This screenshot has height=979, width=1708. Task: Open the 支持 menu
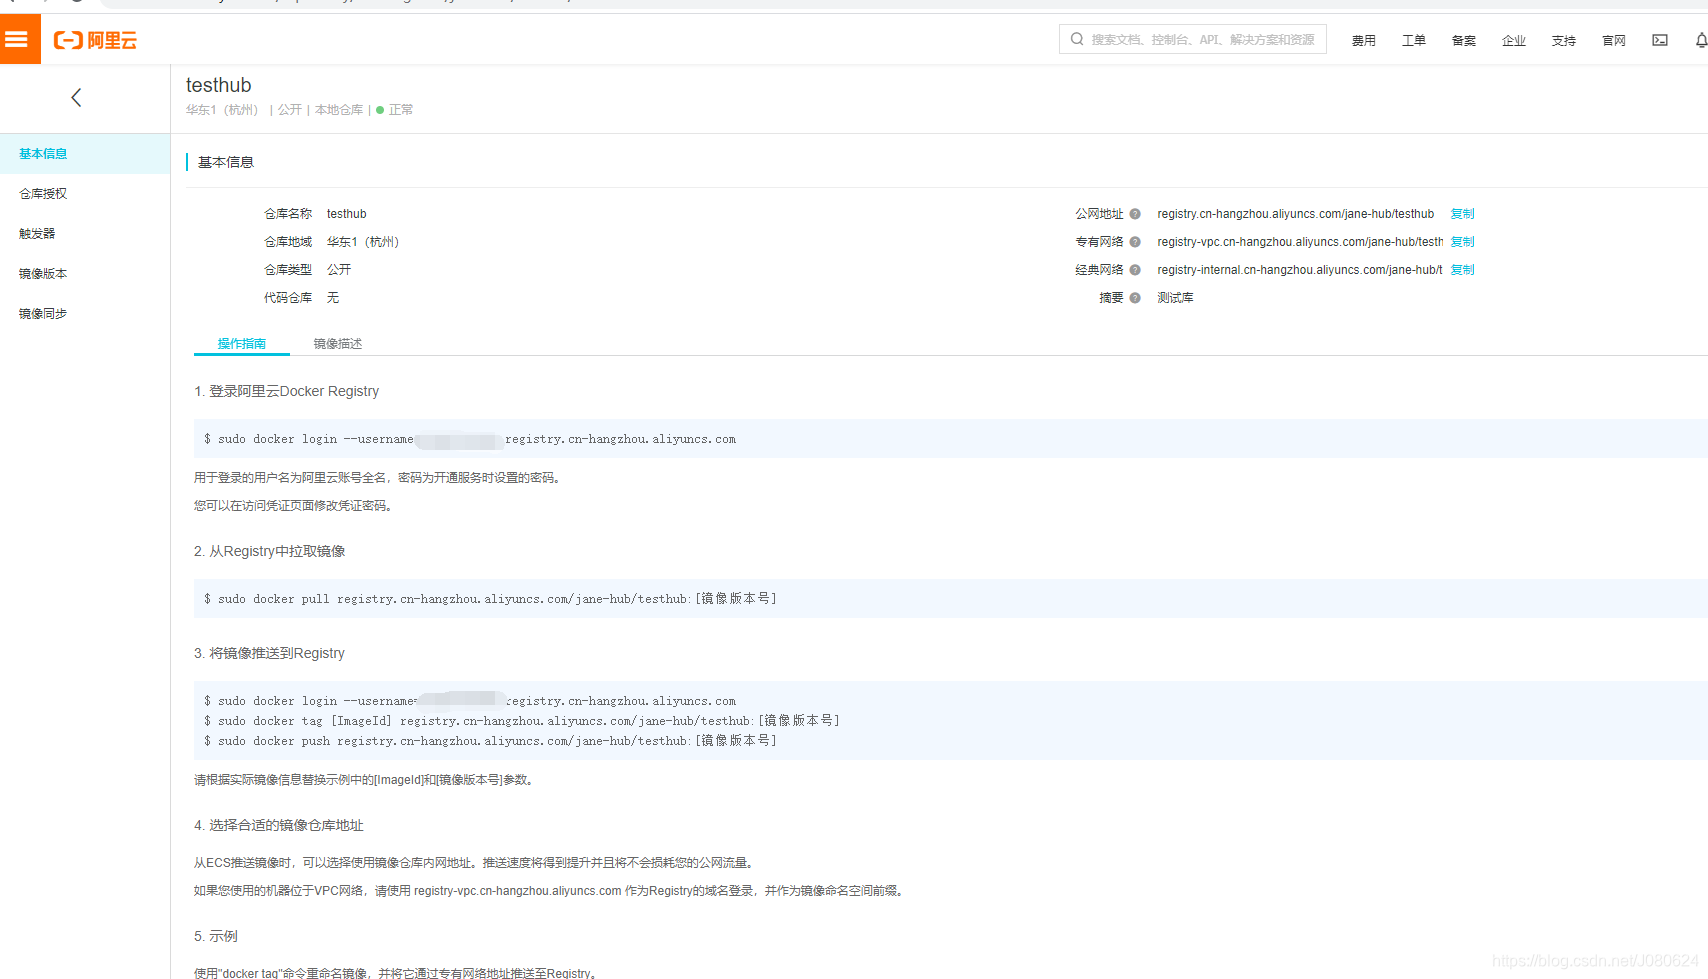pyautogui.click(x=1564, y=41)
